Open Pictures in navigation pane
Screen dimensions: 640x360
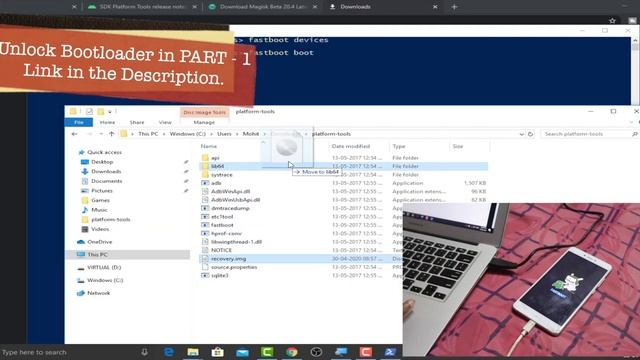(102, 191)
